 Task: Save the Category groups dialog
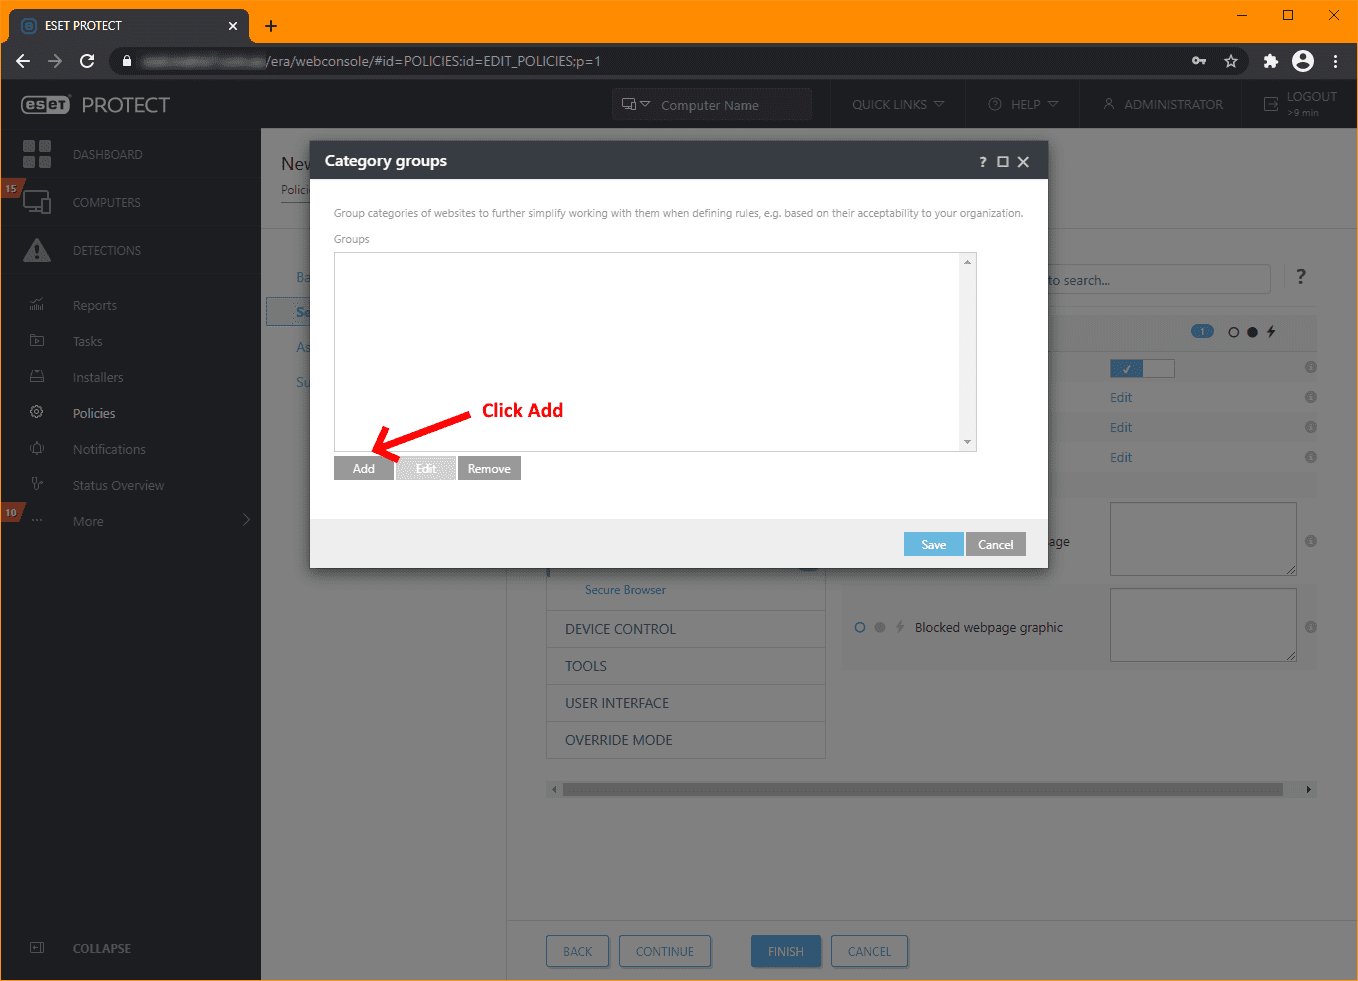point(934,544)
